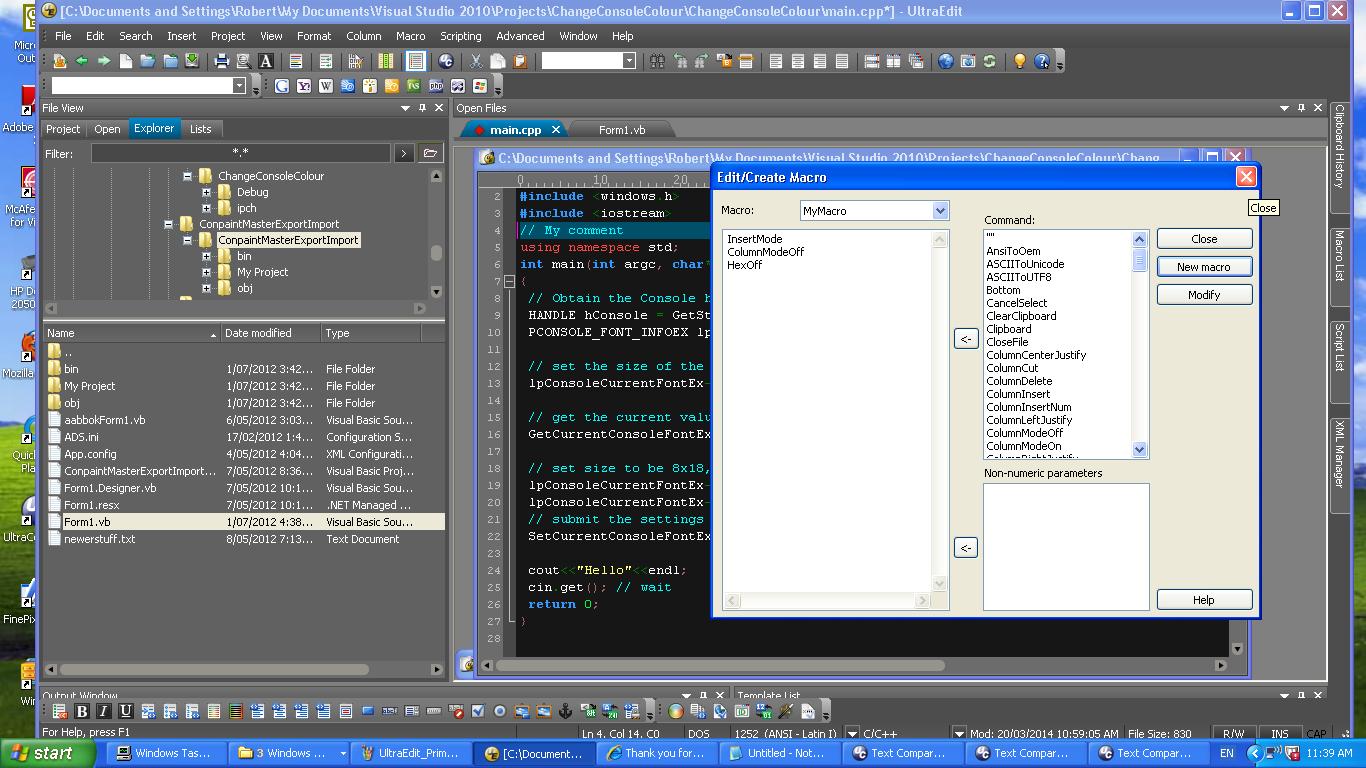Click the Cut scissors icon

[476, 61]
